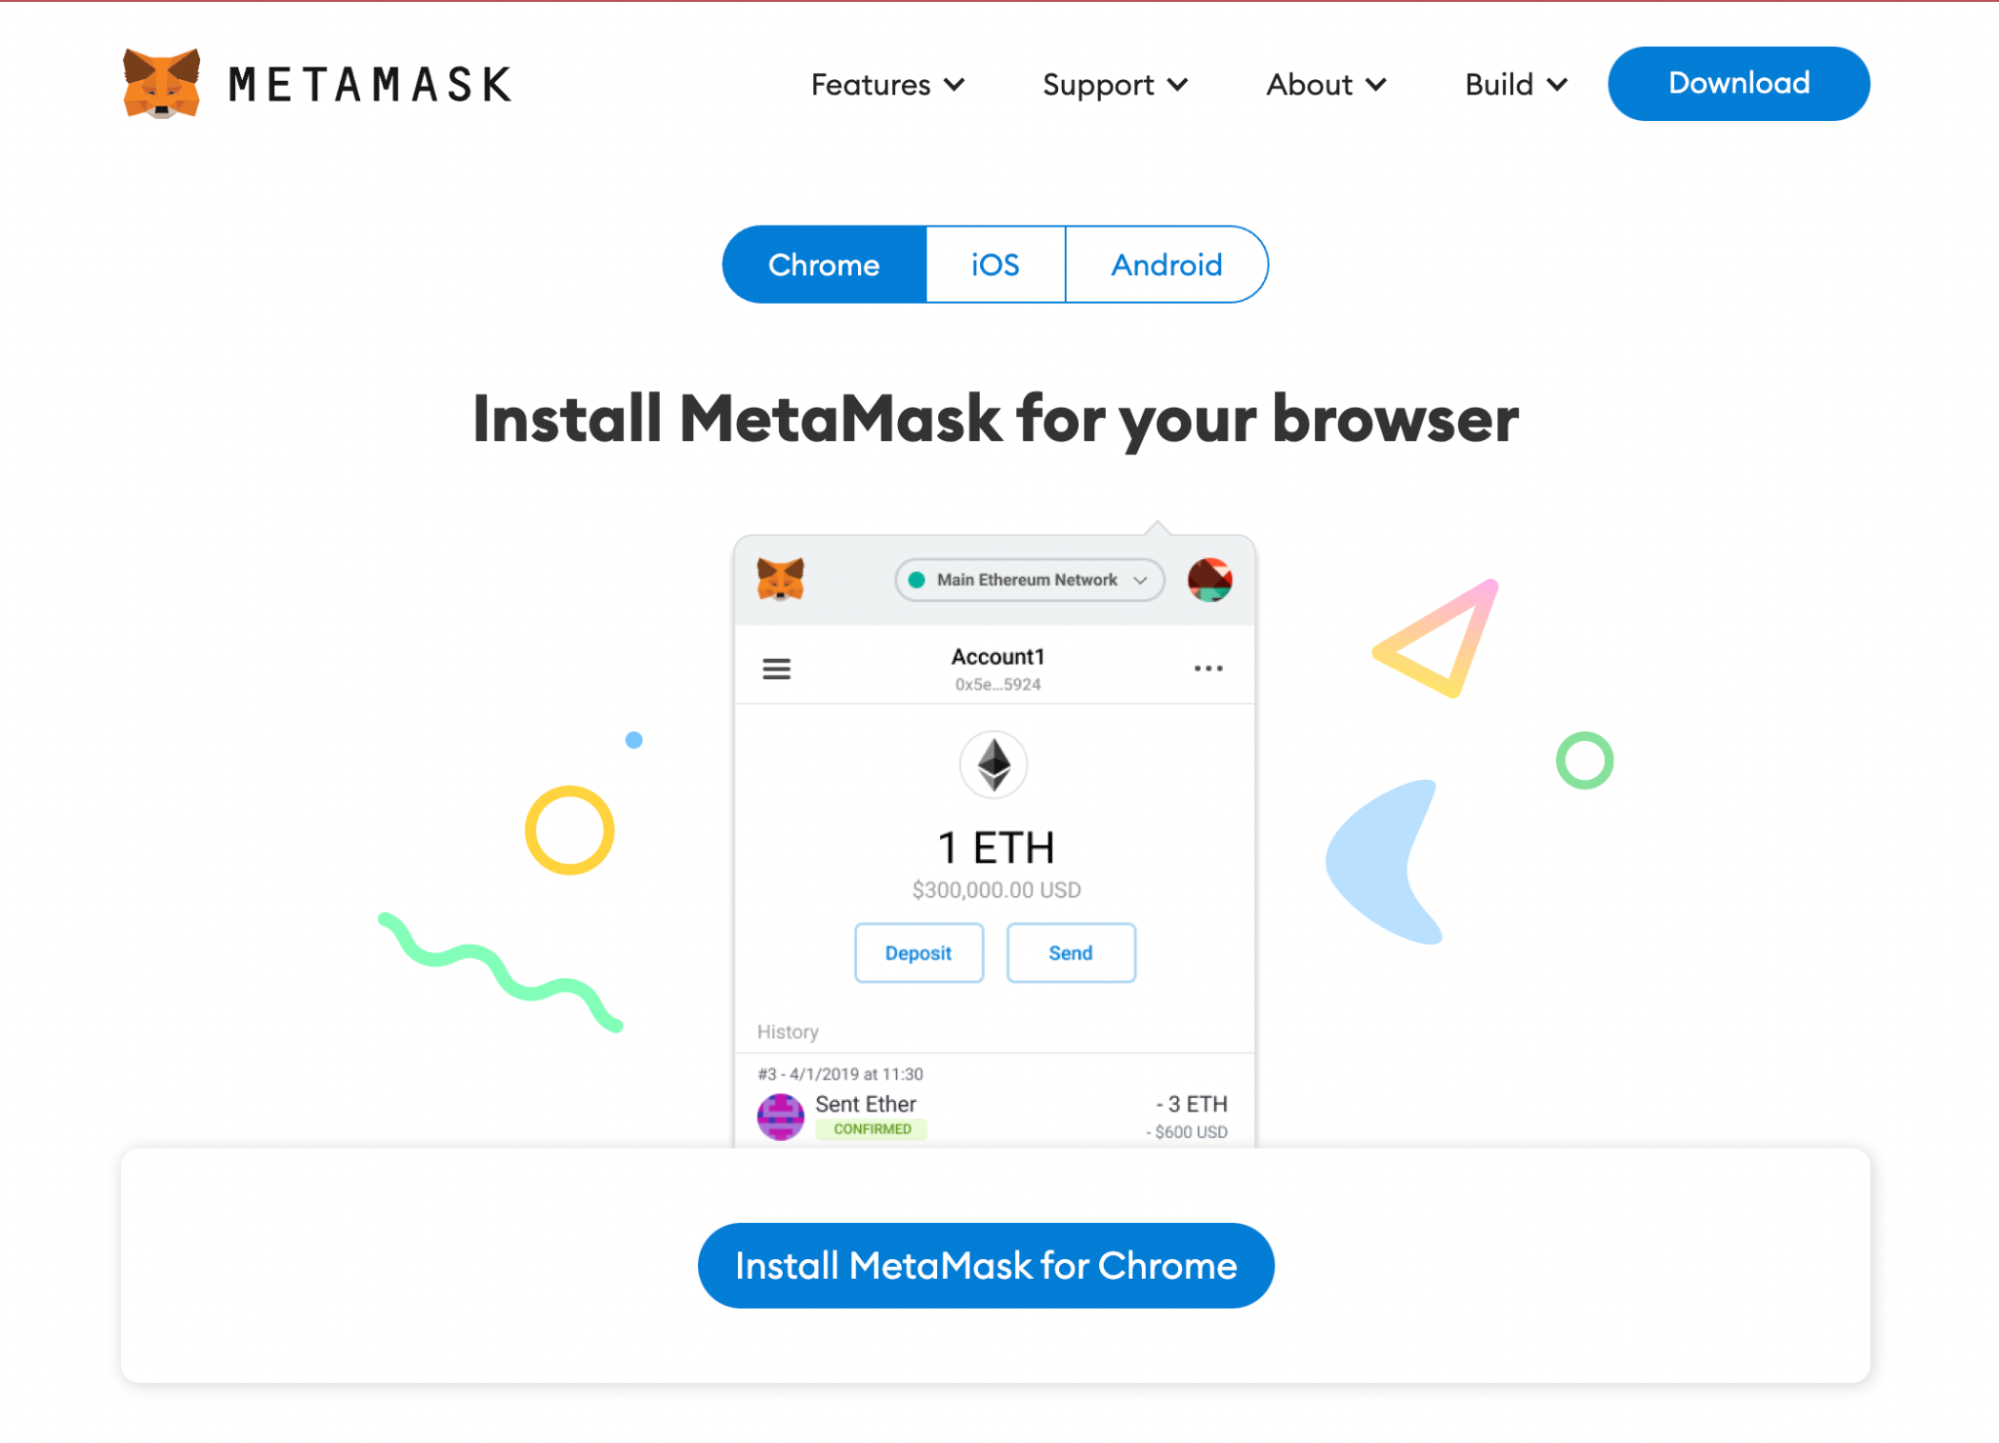Click the three-dots options icon in wallet
1999x1443 pixels.
point(1209,669)
